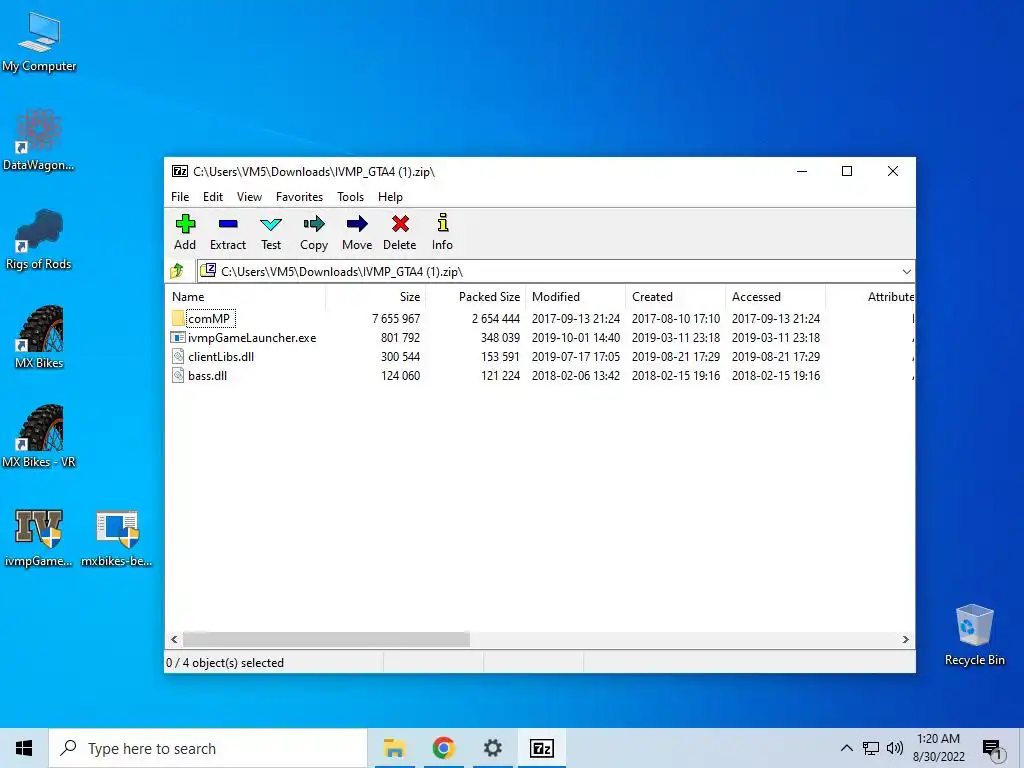Click the taskbar search box
Image resolution: width=1024 pixels, height=768 pixels.
tap(208, 748)
